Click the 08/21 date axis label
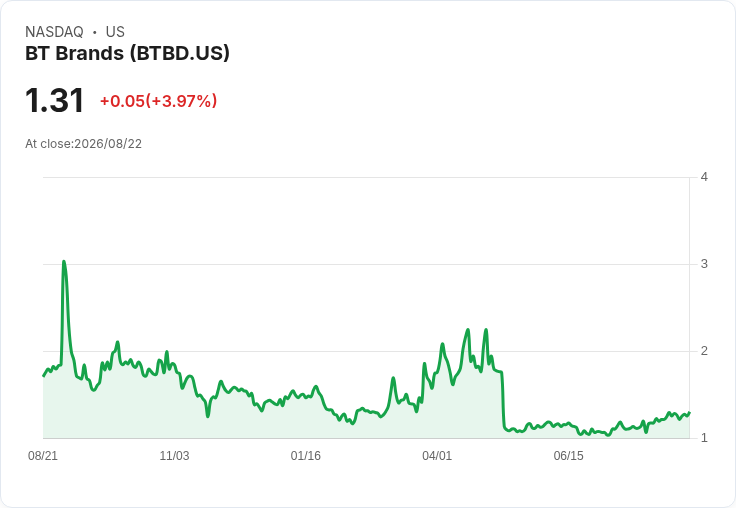736x508 pixels. tap(43, 456)
